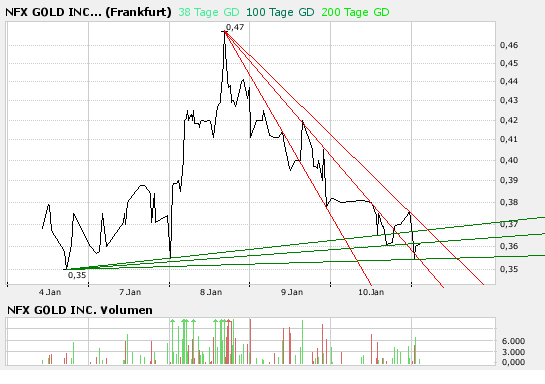Click the '0,35' low price label

77,275
